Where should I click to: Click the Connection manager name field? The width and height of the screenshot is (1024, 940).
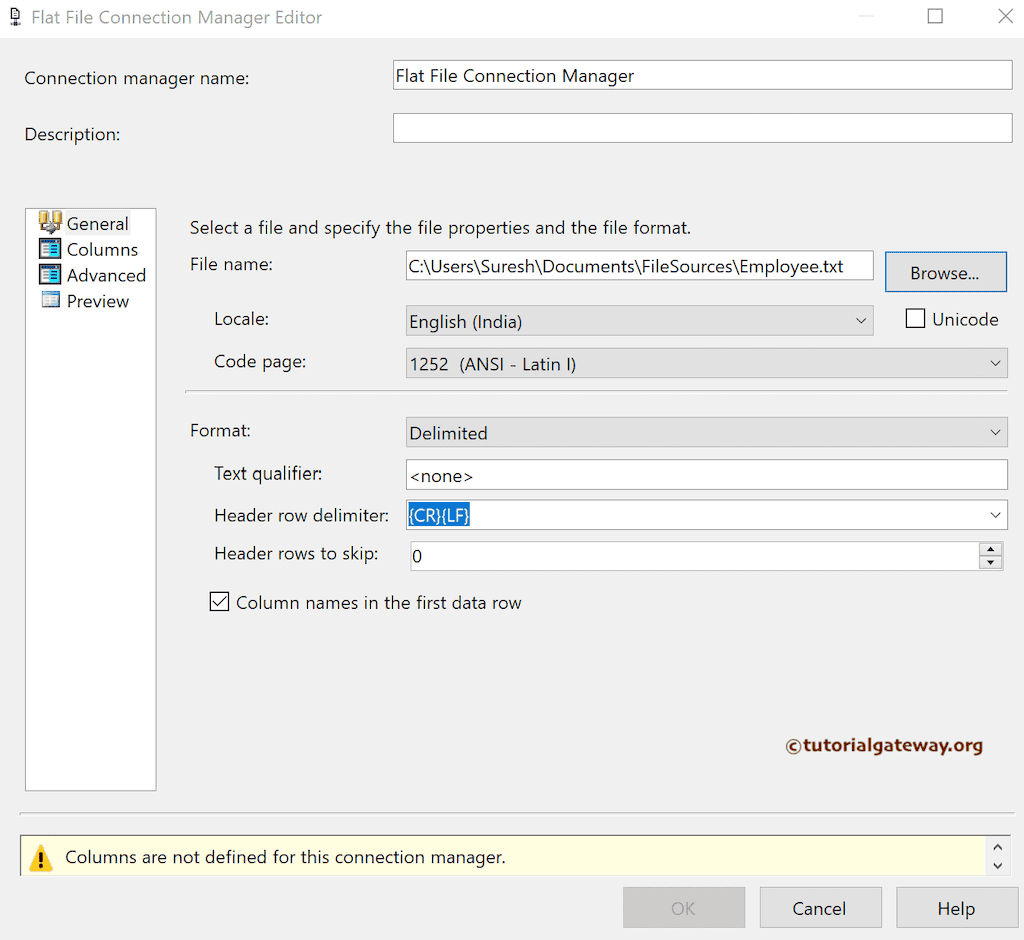[700, 74]
